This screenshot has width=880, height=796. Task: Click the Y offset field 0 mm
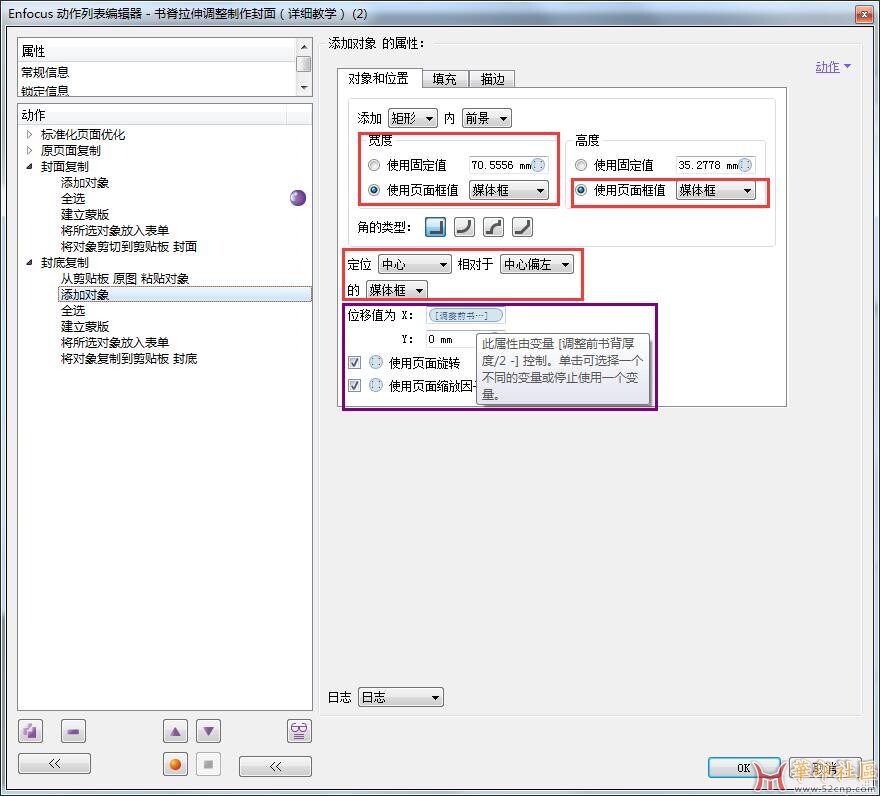[451, 339]
